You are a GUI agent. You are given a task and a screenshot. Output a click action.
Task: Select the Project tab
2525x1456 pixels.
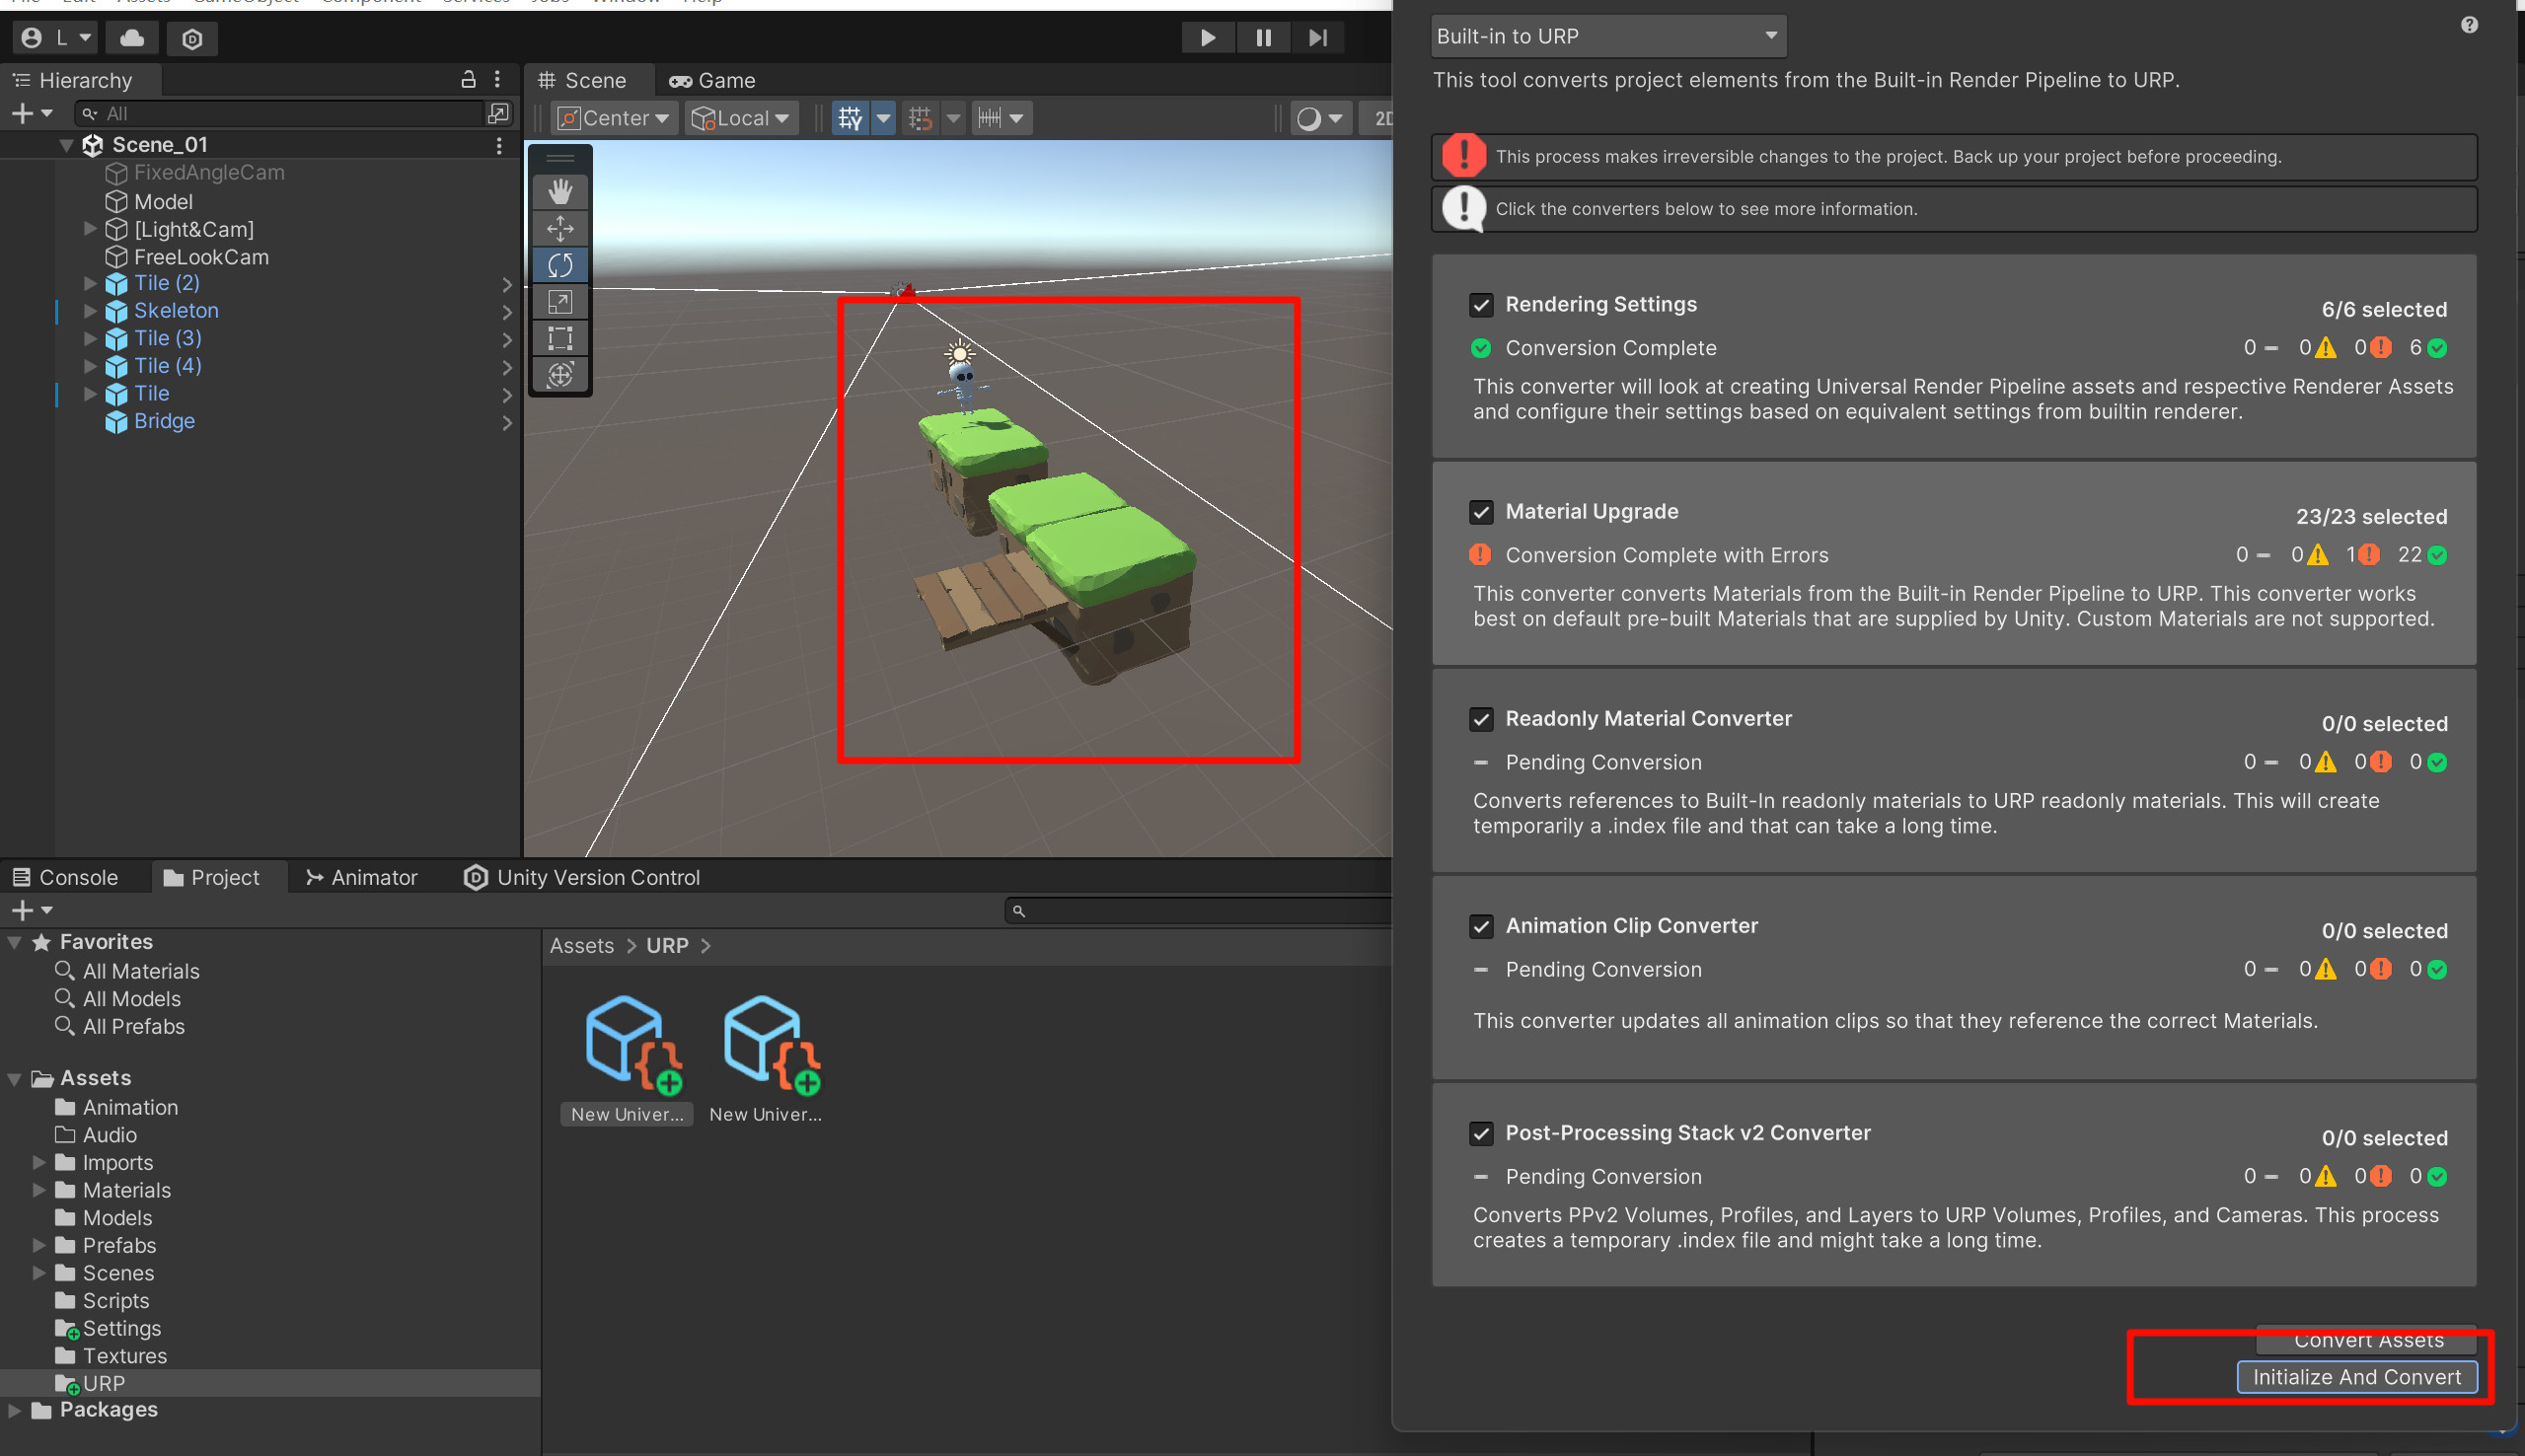tap(211, 877)
